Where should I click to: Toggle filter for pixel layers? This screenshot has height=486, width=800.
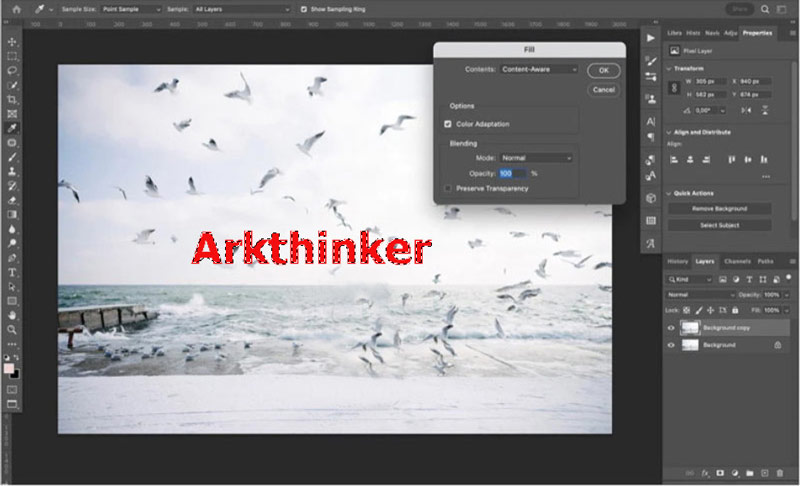click(722, 279)
